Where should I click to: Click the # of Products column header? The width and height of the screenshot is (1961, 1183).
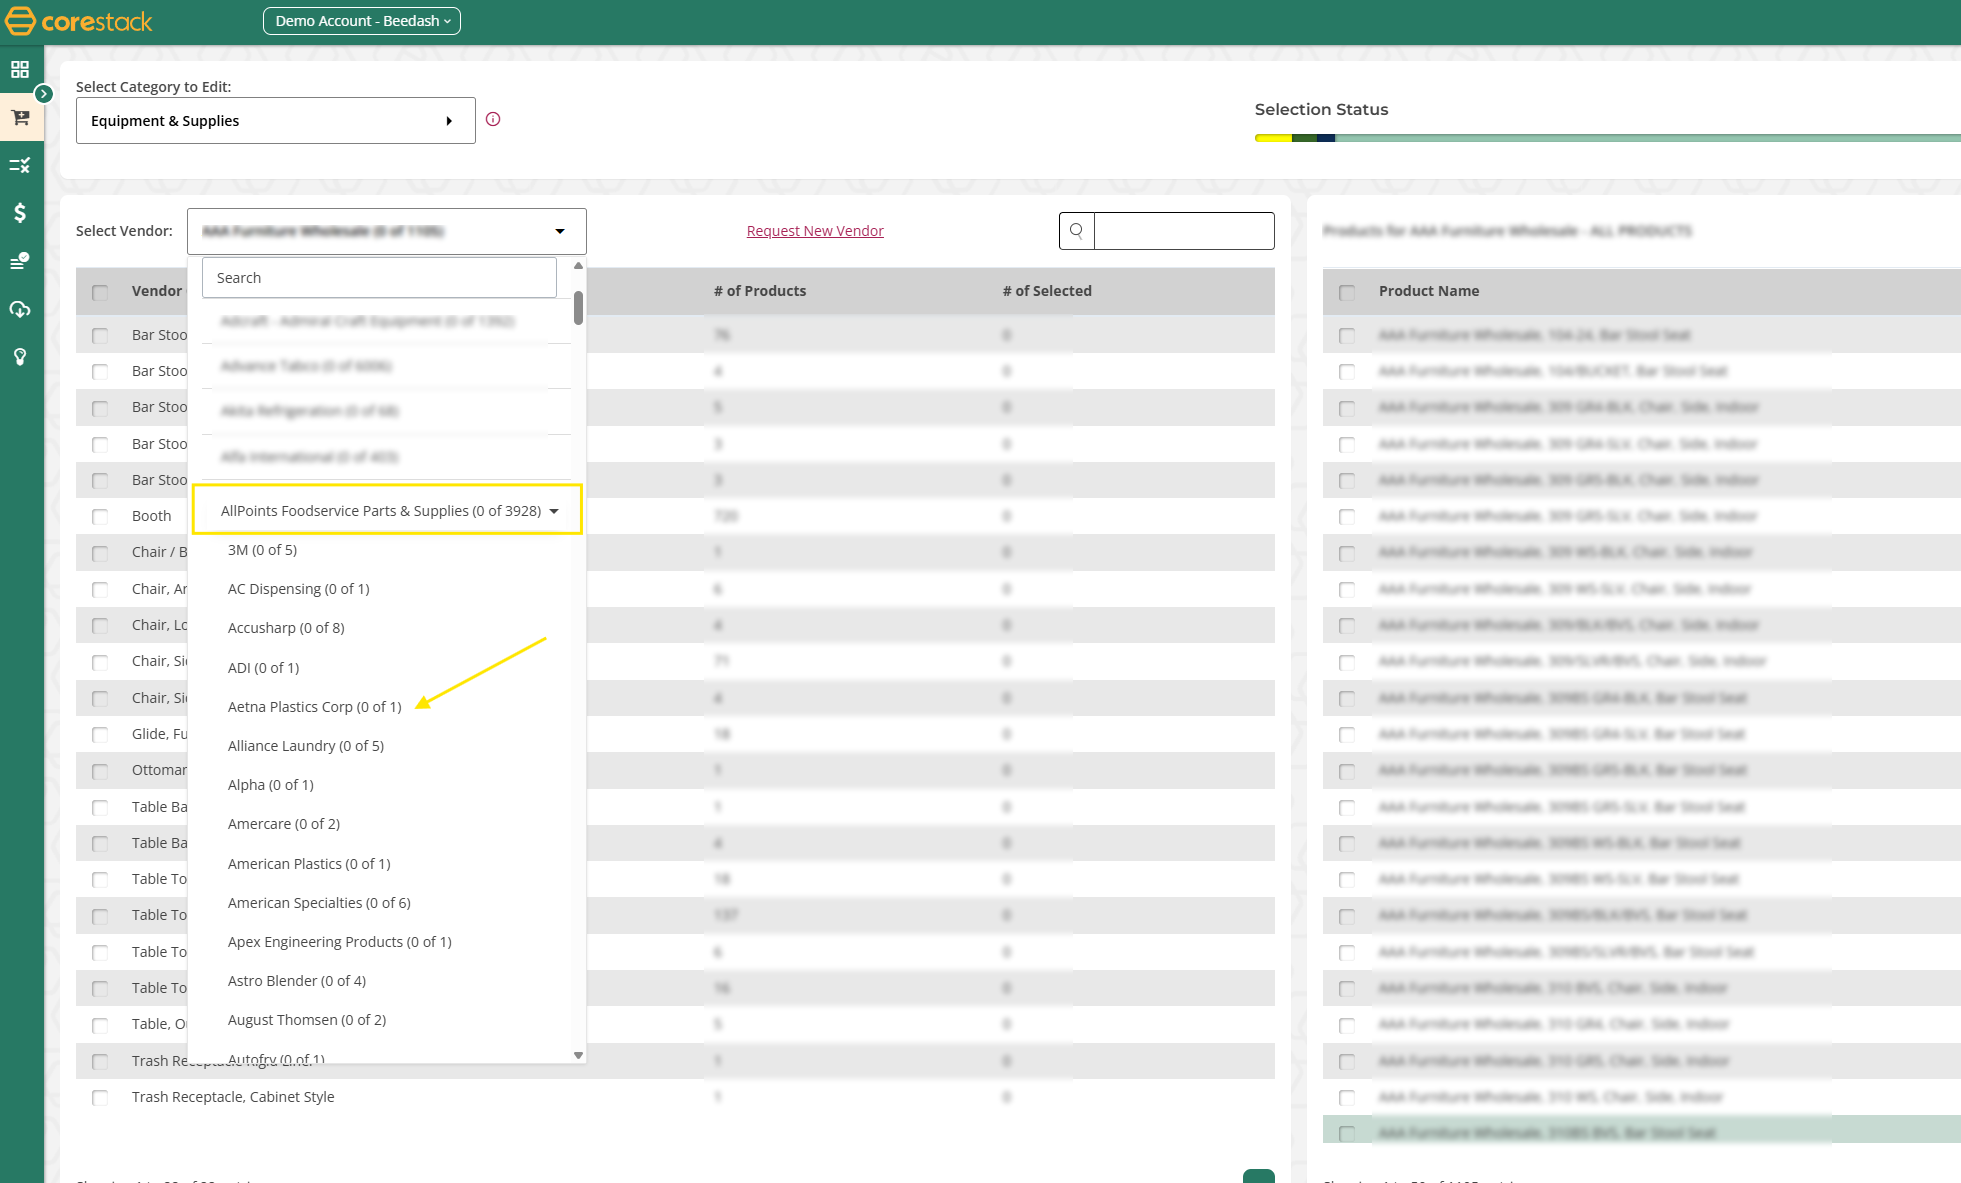click(760, 291)
